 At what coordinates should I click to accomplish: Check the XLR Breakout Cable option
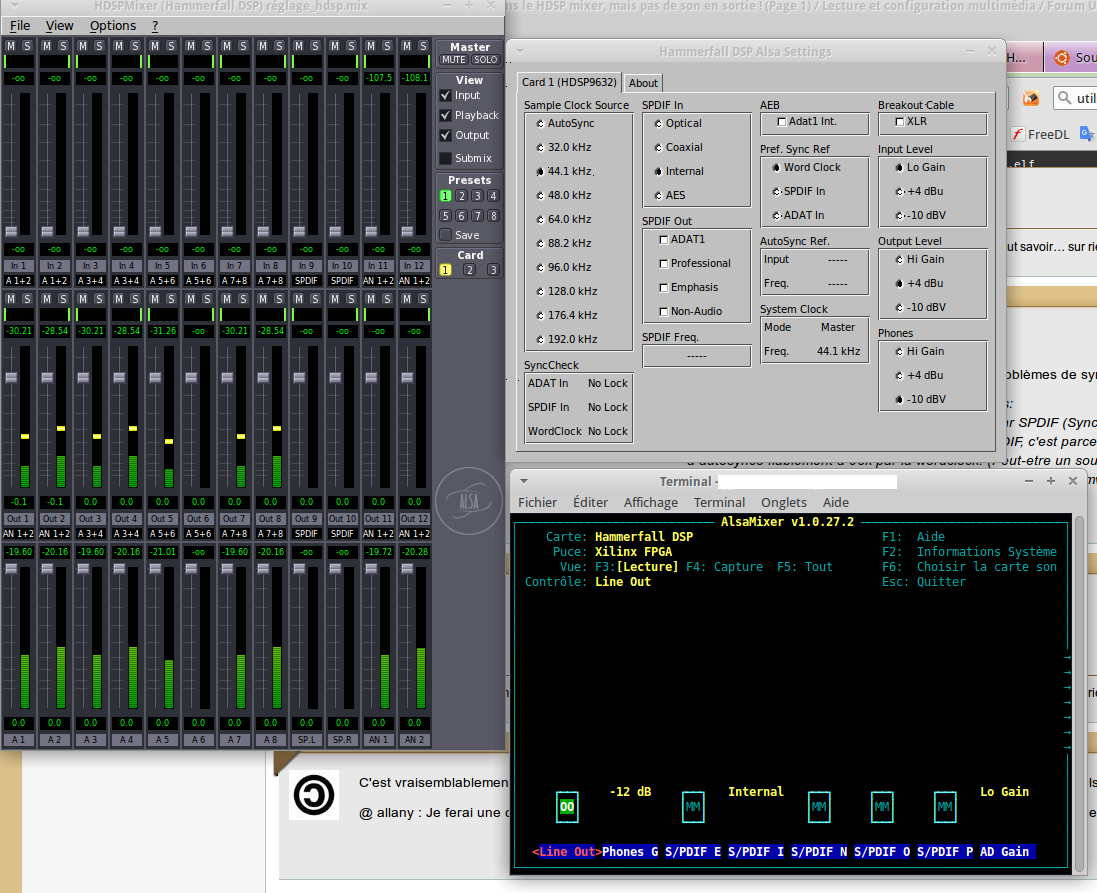coord(899,122)
